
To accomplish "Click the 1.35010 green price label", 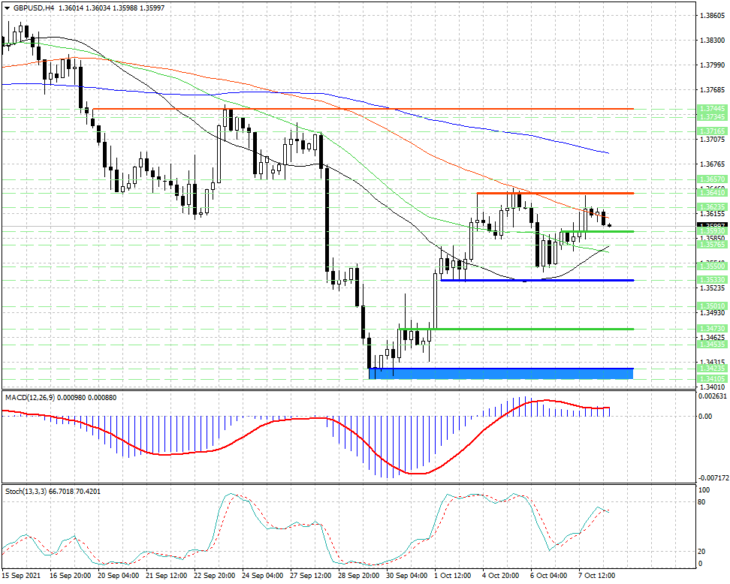I will click(x=712, y=306).
